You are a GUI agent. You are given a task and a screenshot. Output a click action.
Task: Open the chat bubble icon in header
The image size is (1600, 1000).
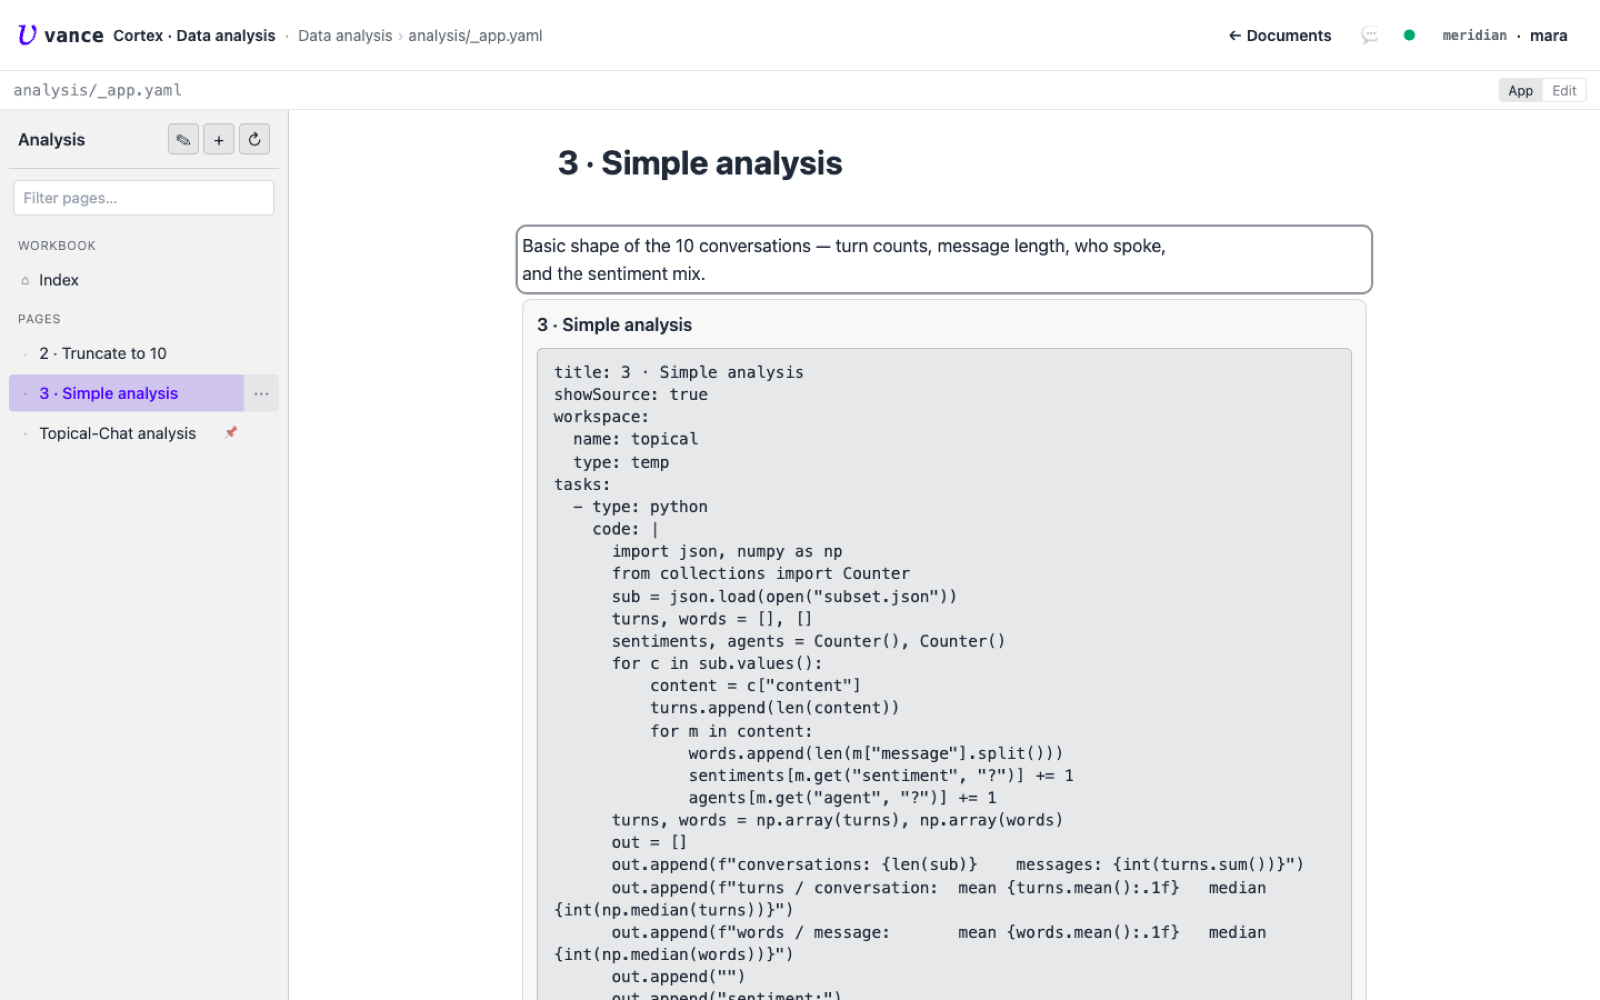[1370, 35]
